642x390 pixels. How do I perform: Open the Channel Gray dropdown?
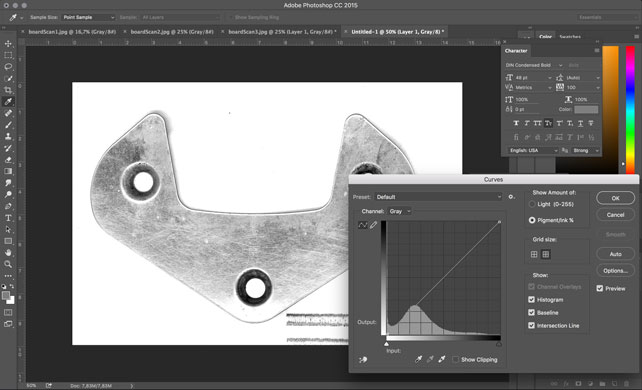[400, 211]
